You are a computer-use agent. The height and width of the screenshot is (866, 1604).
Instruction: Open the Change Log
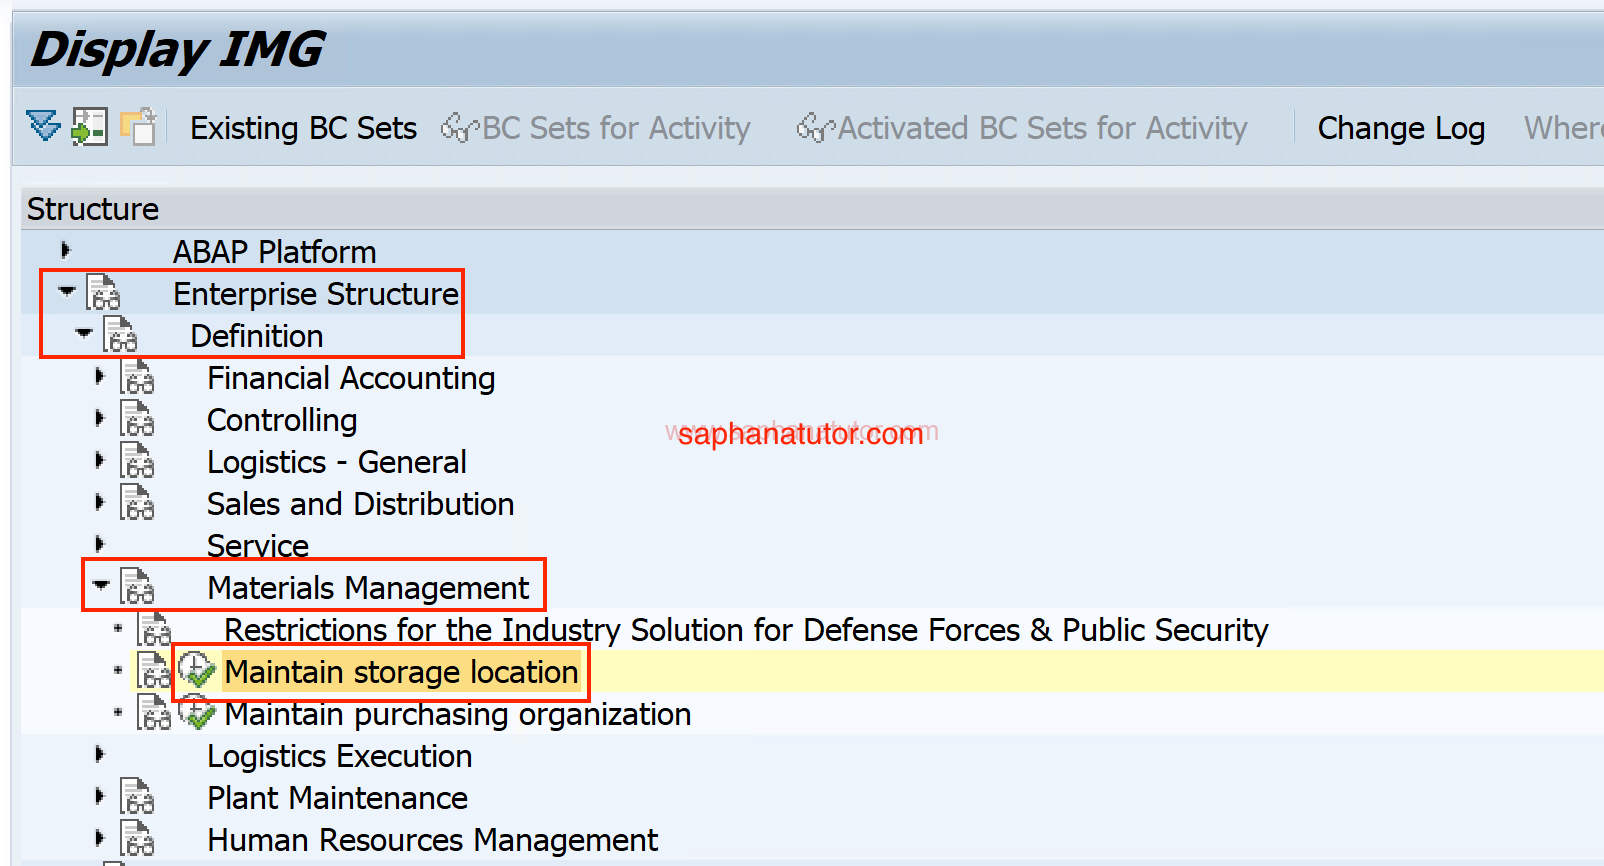tap(1401, 128)
